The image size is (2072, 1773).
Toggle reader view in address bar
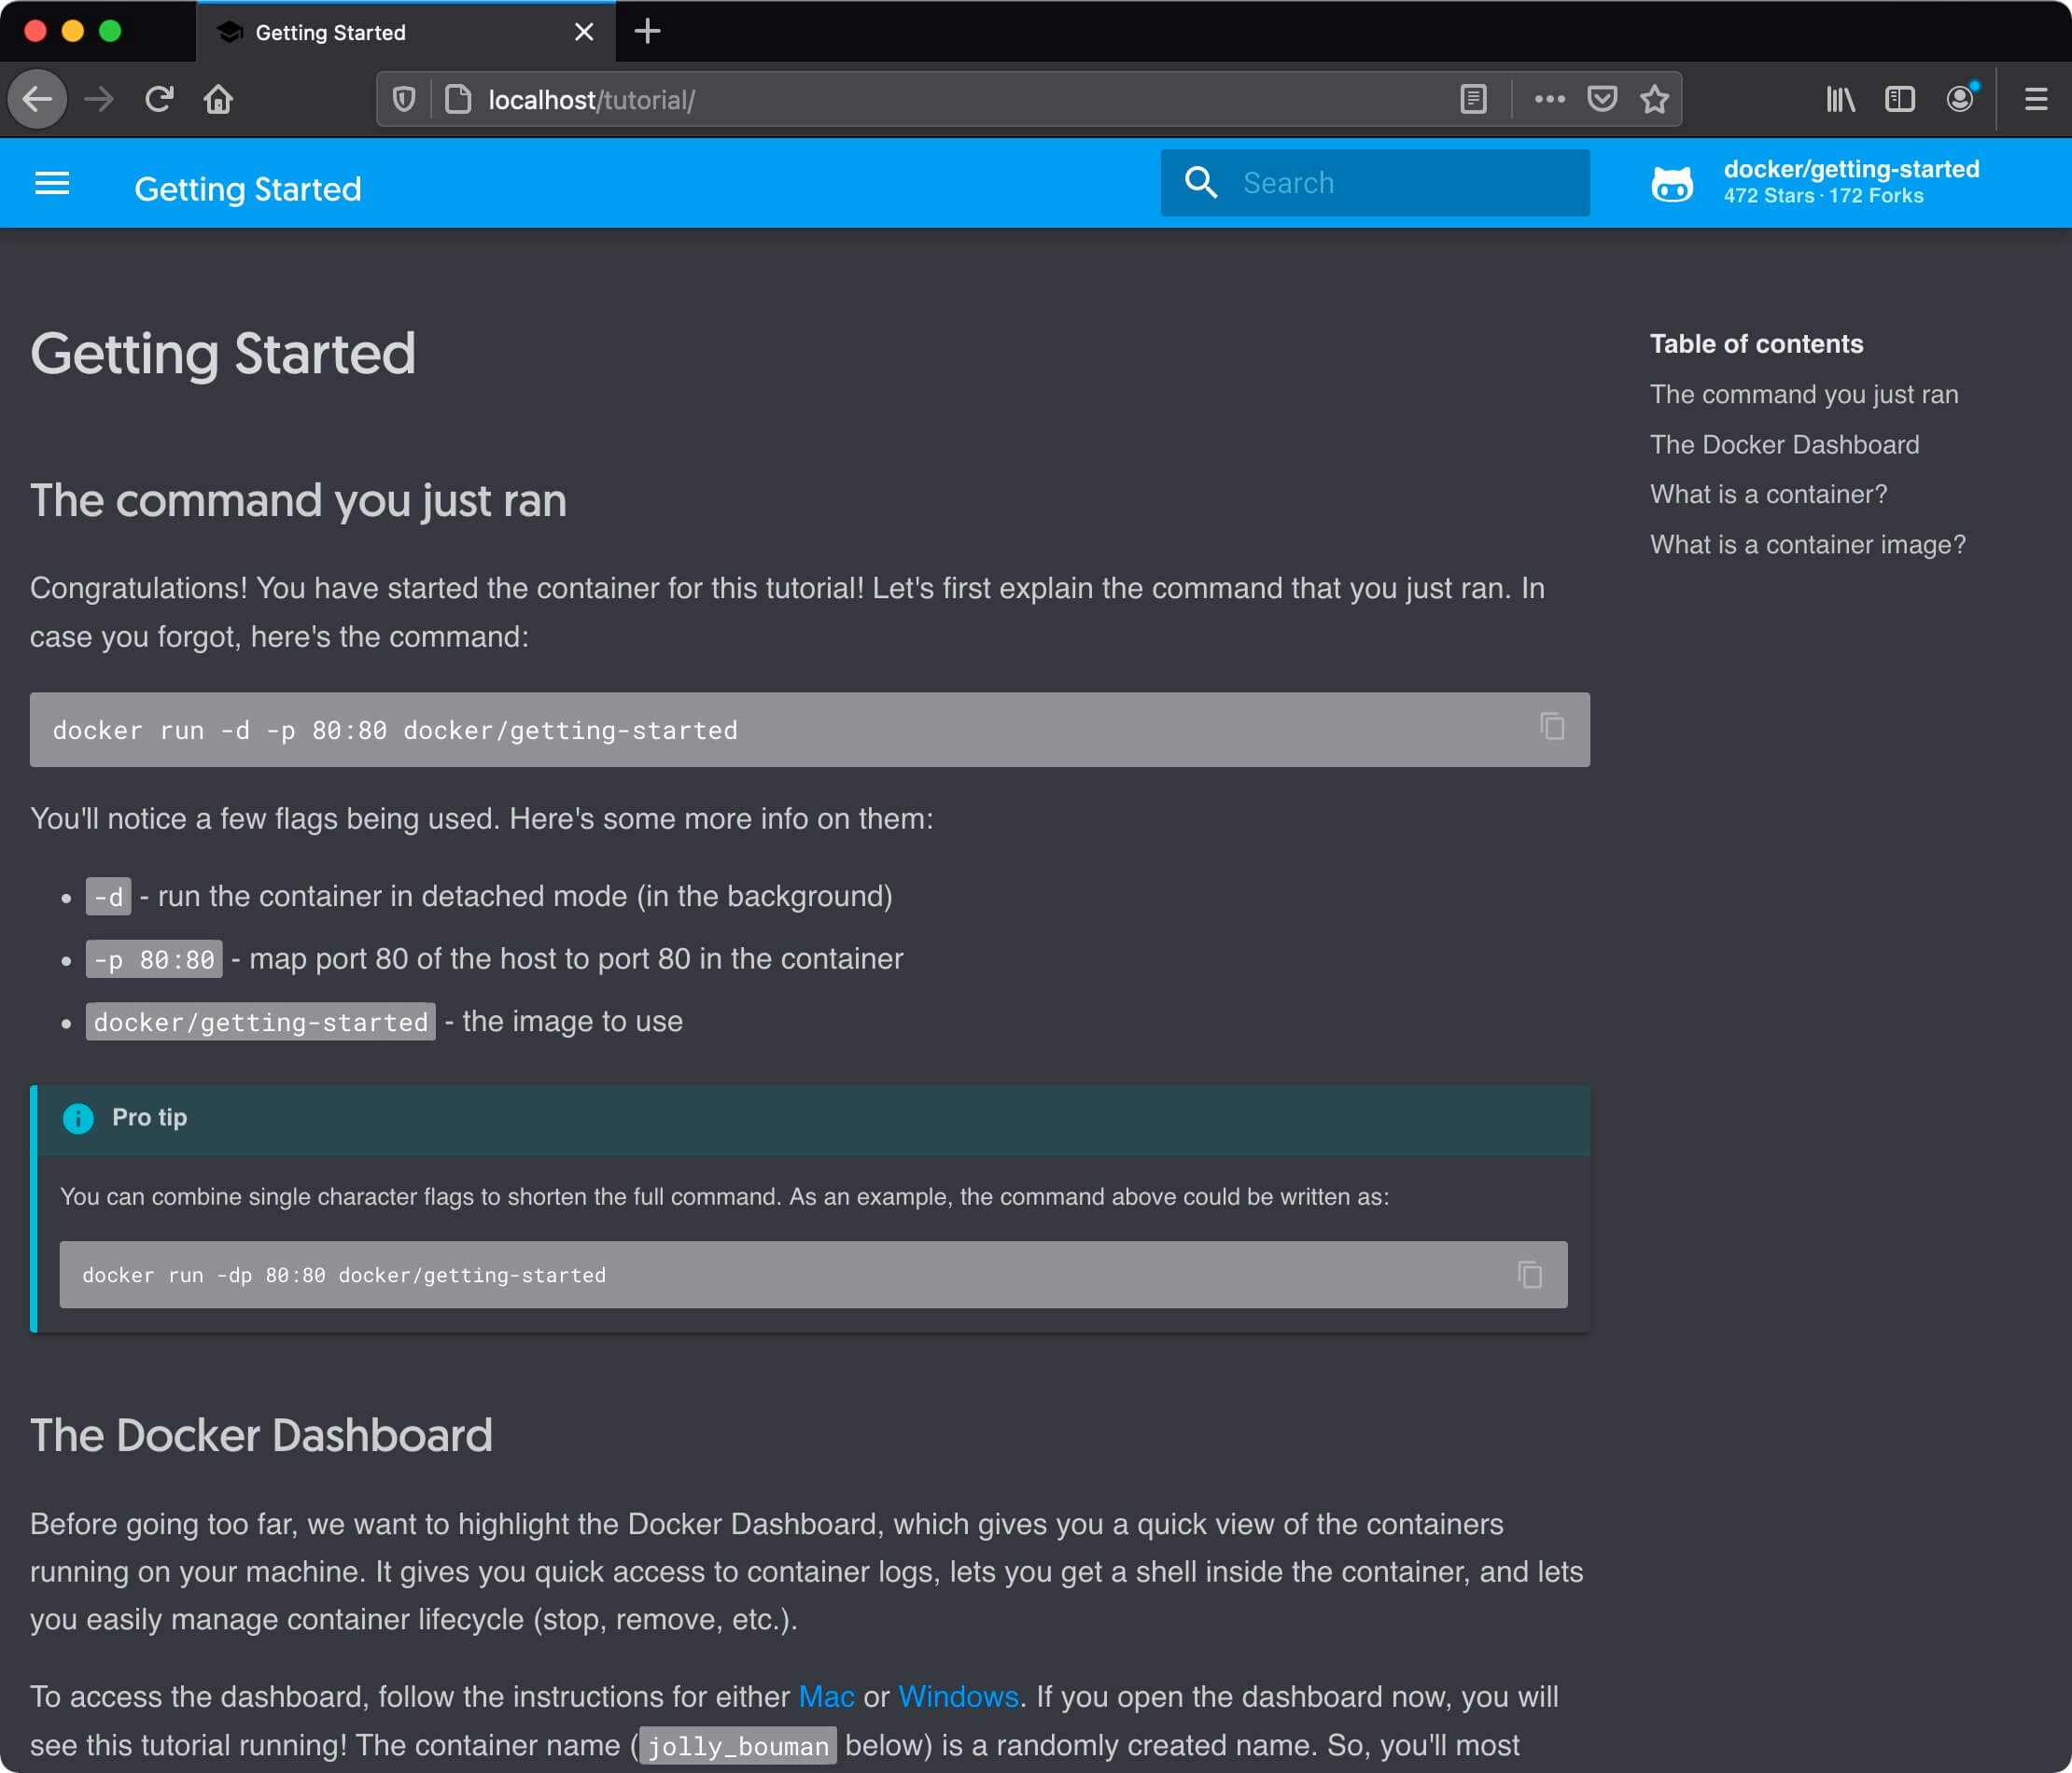(1473, 99)
